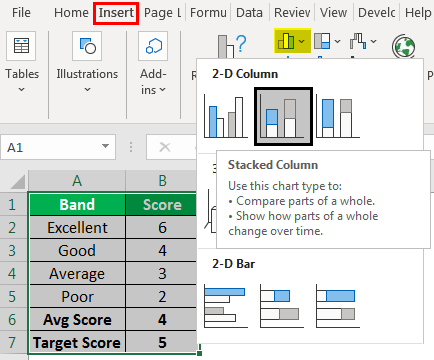Pick the 100% Stacked Column chart

pyautogui.click(x=338, y=117)
